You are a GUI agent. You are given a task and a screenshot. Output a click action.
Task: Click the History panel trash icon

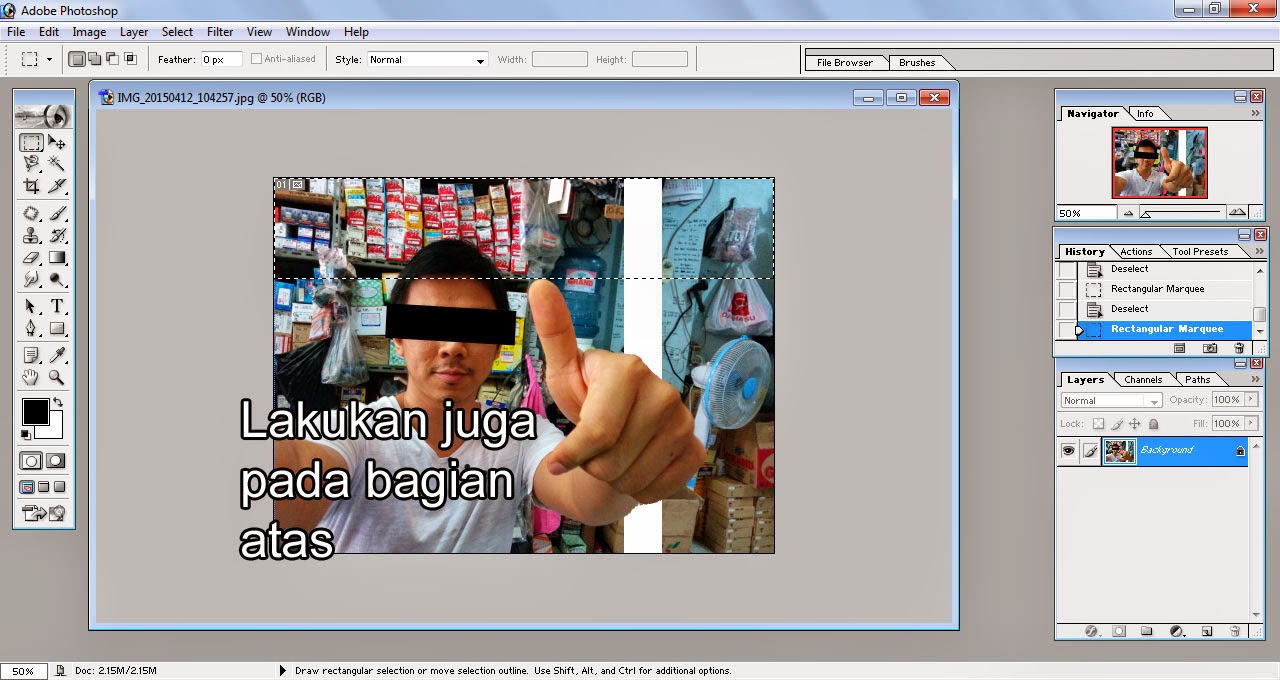pyautogui.click(x=1238, y=348)
